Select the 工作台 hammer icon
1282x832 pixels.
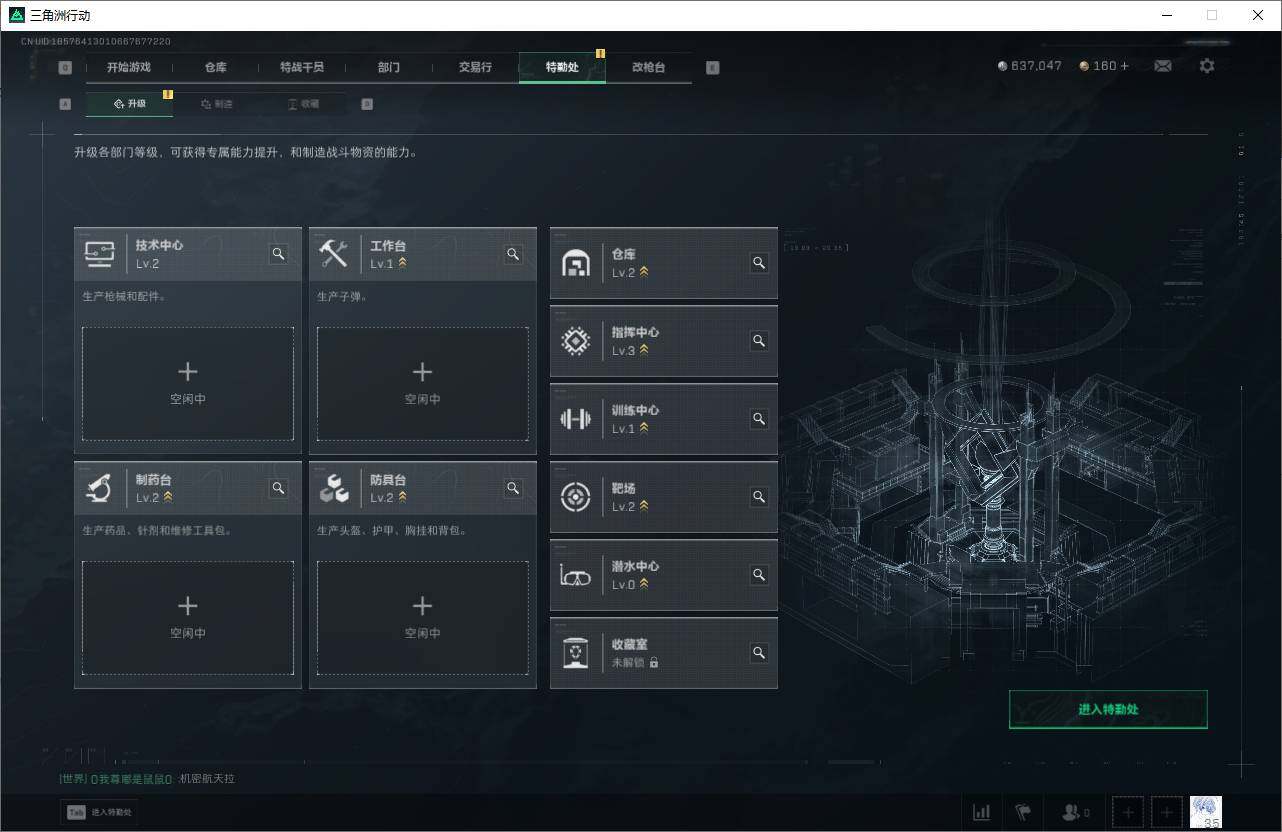click(334, 253)
